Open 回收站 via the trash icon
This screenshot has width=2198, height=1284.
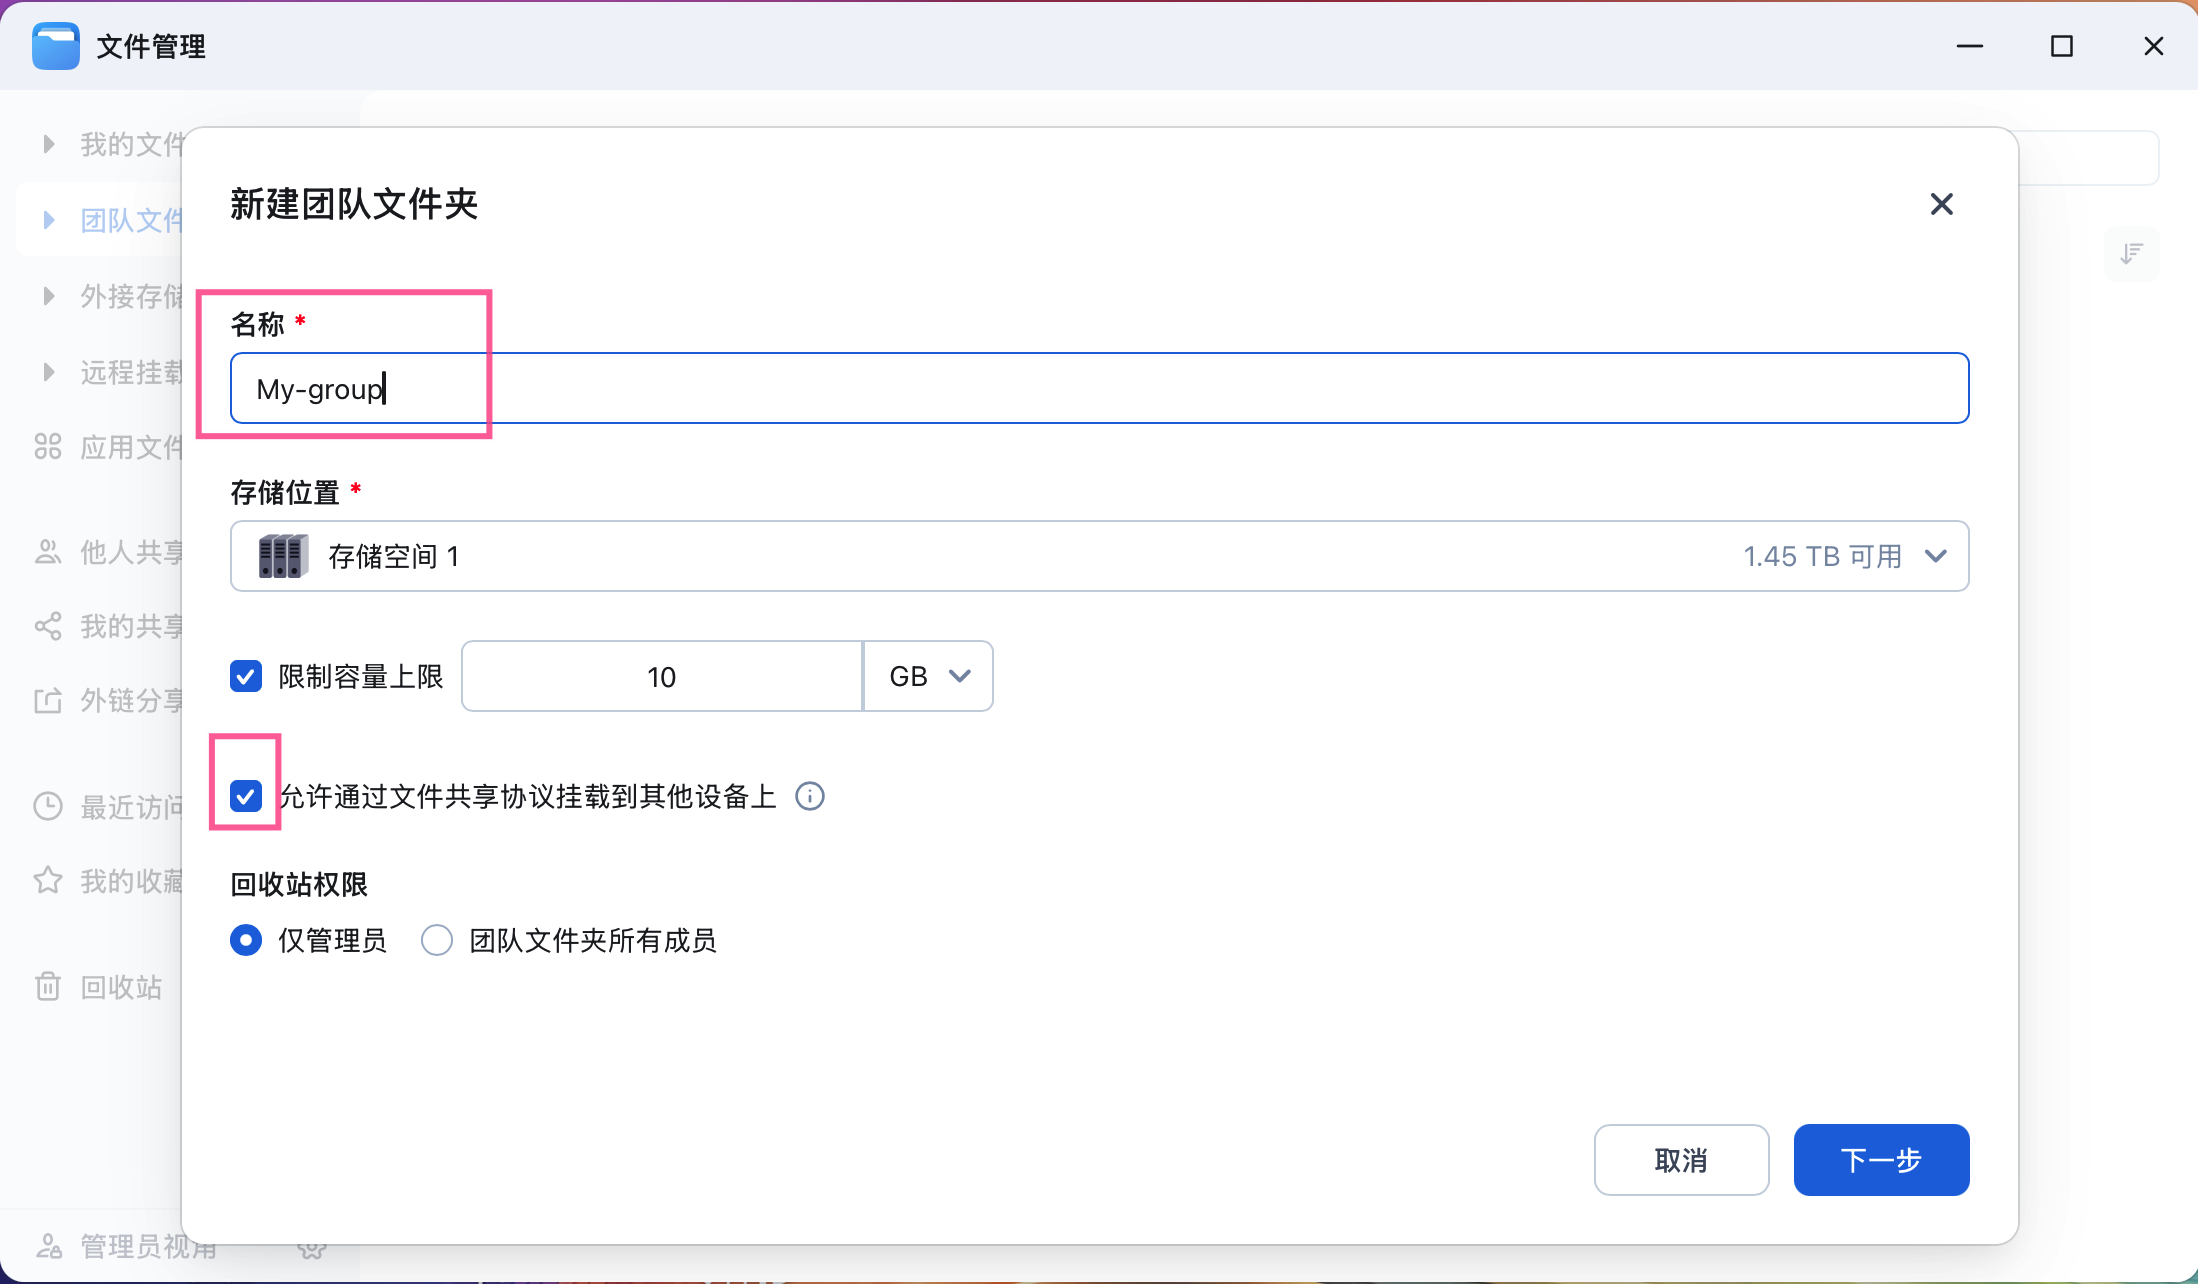click(47, 986)
